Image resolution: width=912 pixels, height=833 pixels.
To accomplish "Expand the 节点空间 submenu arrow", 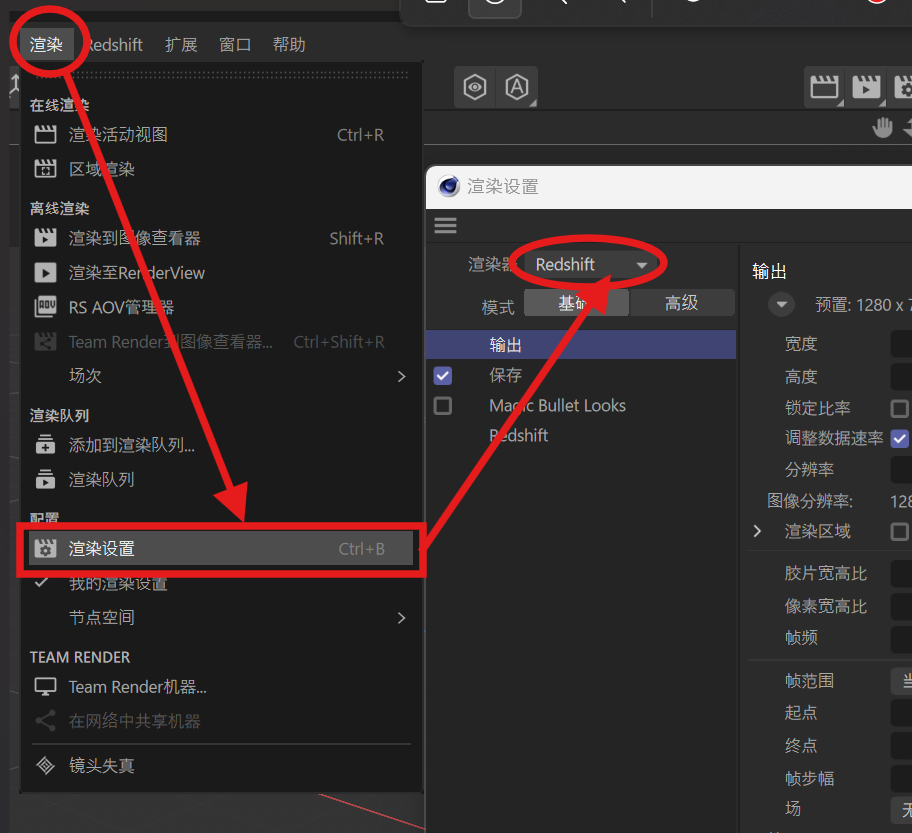I will point(401,618).
